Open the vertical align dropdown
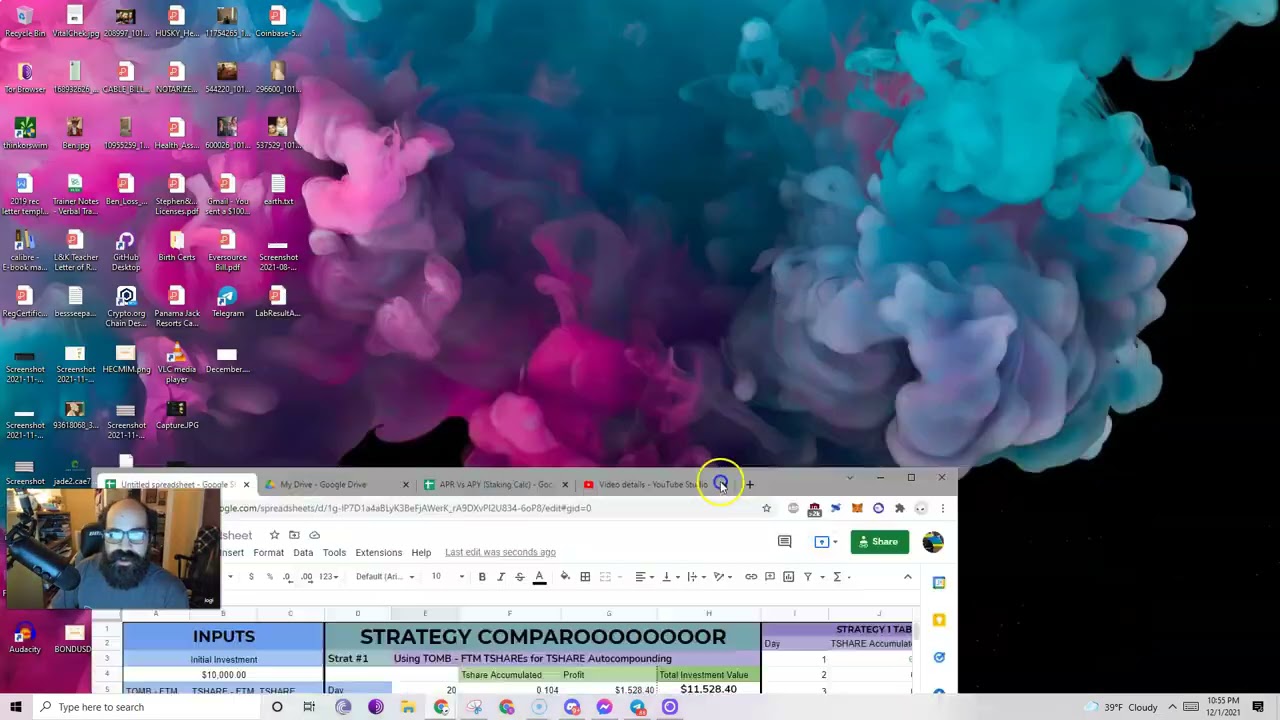 (x=669, y=576)
